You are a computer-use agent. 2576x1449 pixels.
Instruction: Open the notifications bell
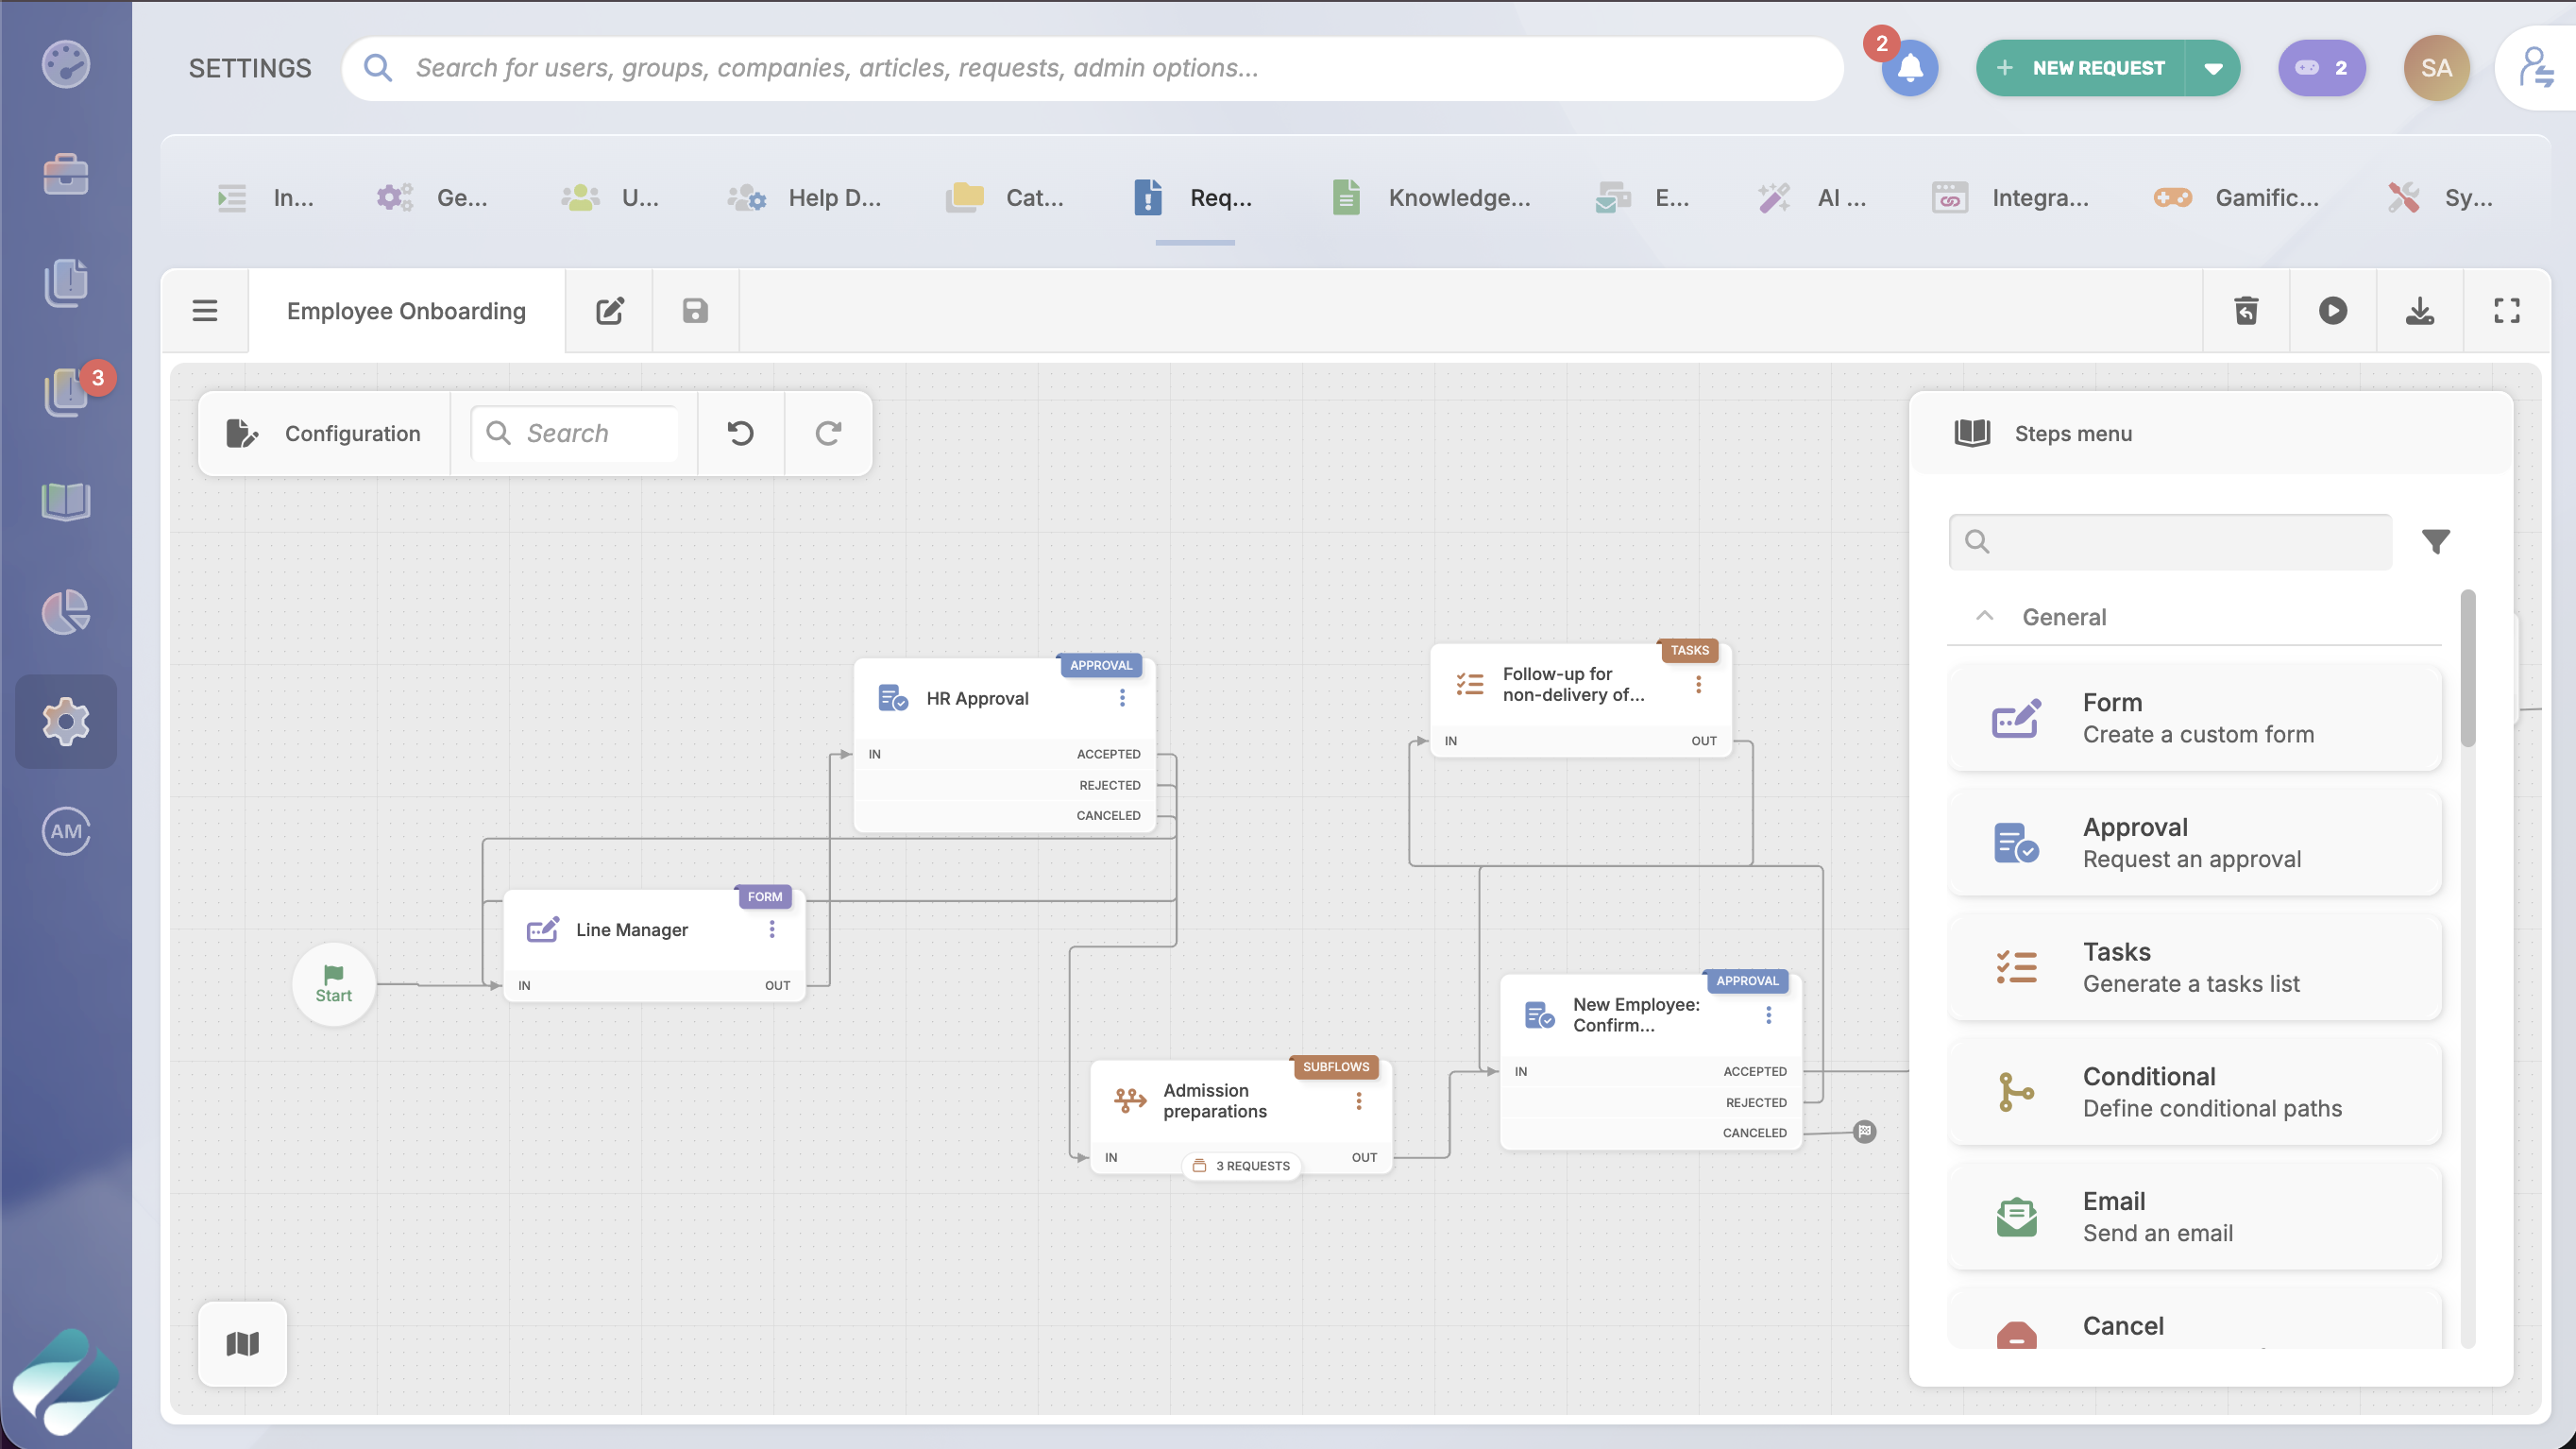[x=1910, y=68]
